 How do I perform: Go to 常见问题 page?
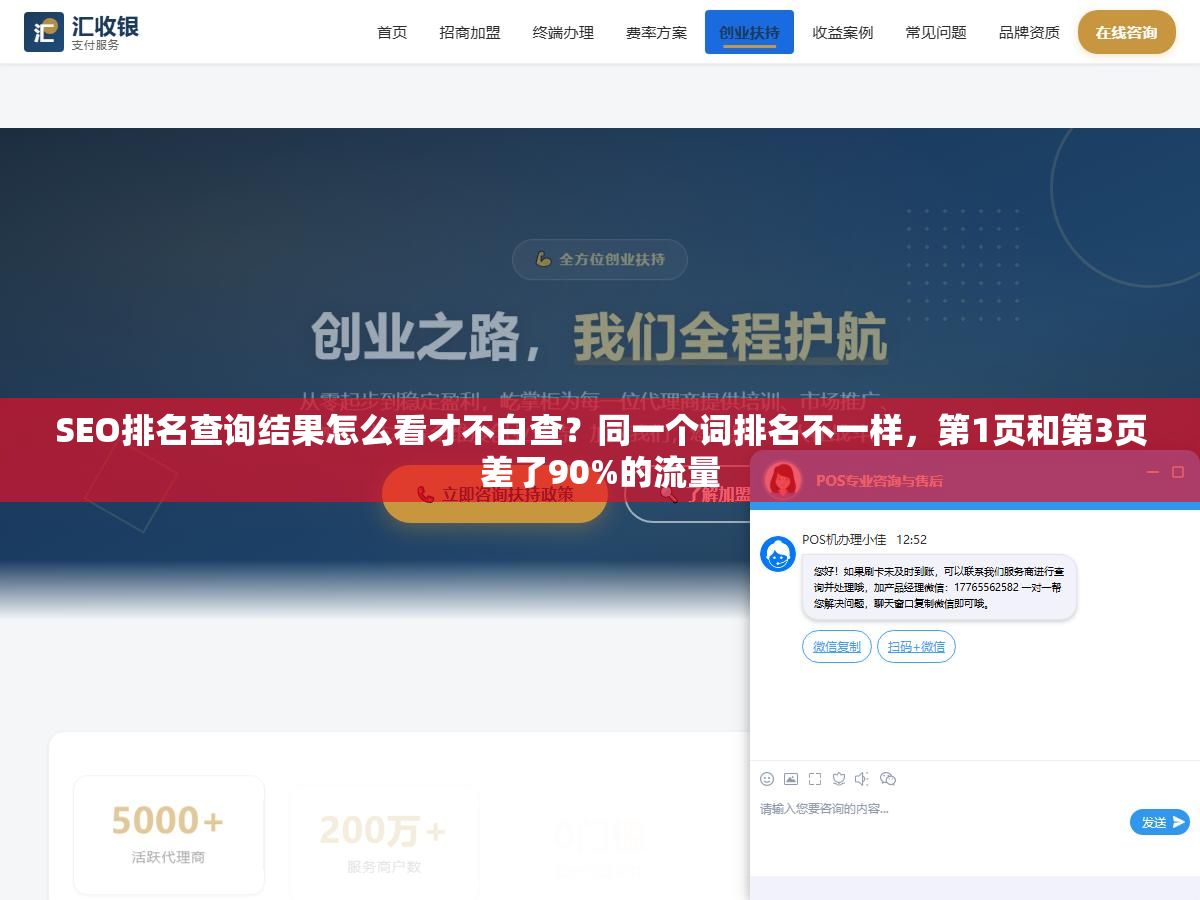coord(936,32)
